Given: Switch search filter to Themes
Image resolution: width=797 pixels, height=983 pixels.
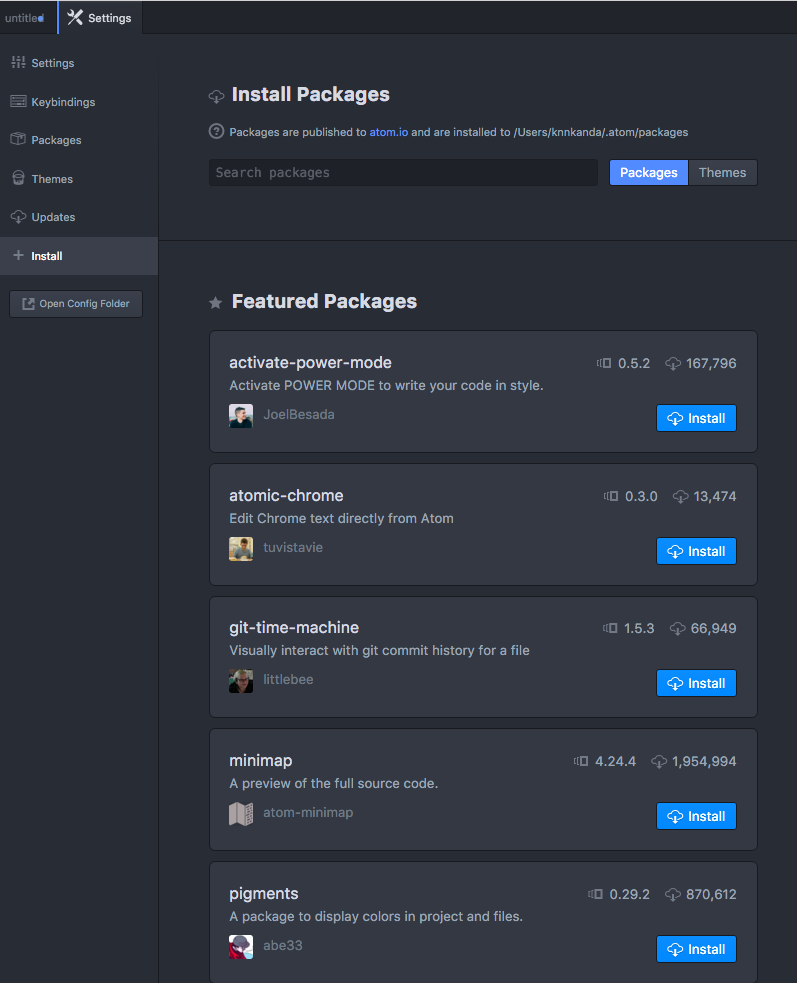Looking at the screenshot, I should click(x=722, y=172).
